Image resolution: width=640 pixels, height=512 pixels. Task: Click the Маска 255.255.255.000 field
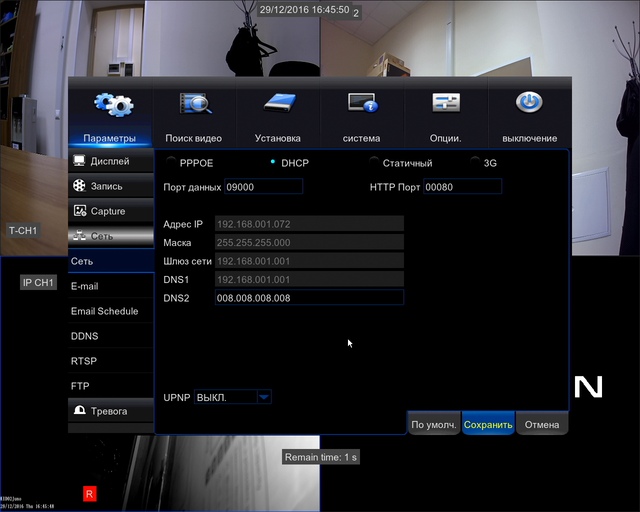coord(309,242)
